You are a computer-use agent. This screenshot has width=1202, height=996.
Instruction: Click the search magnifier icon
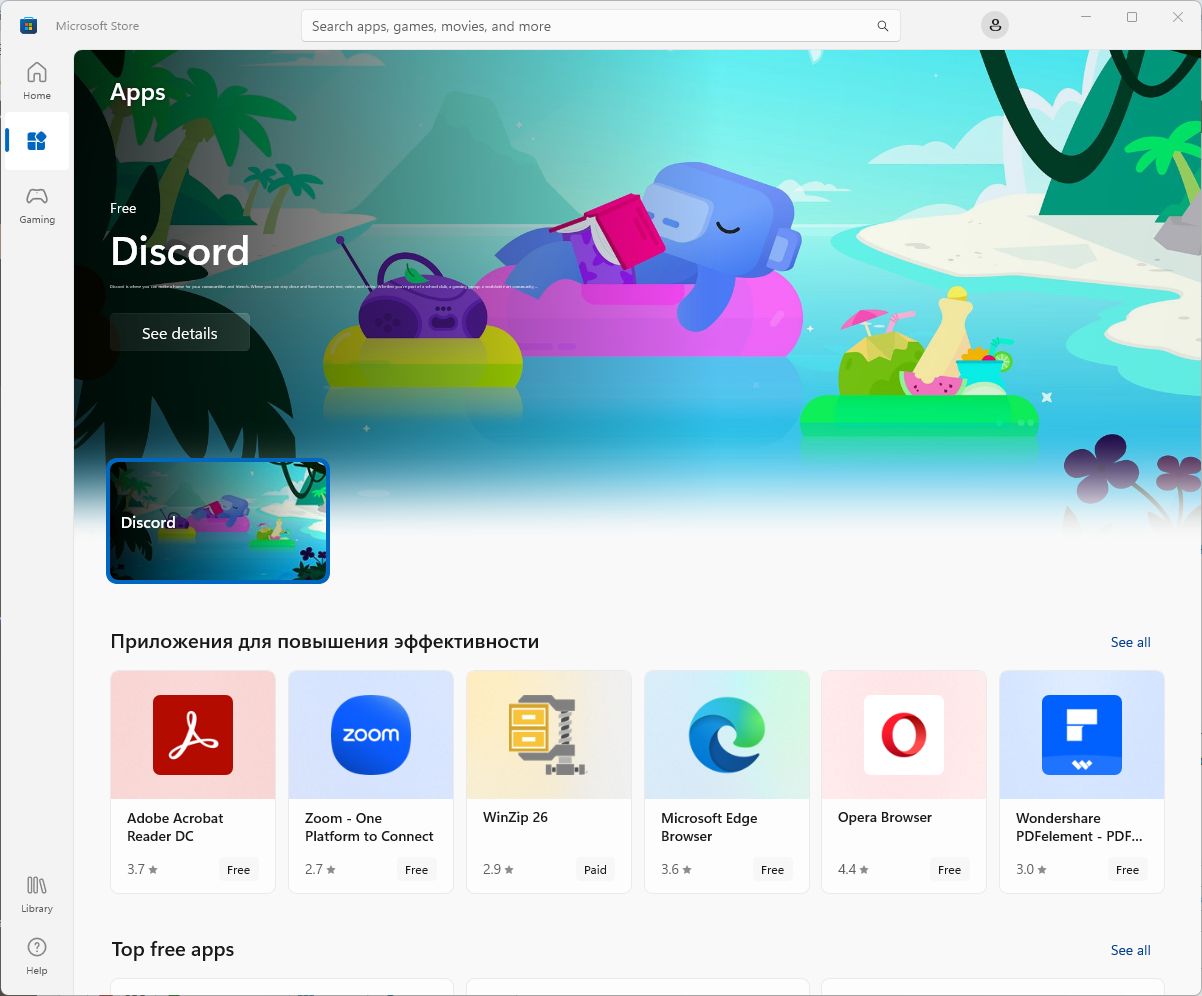(x=883, y=26)
